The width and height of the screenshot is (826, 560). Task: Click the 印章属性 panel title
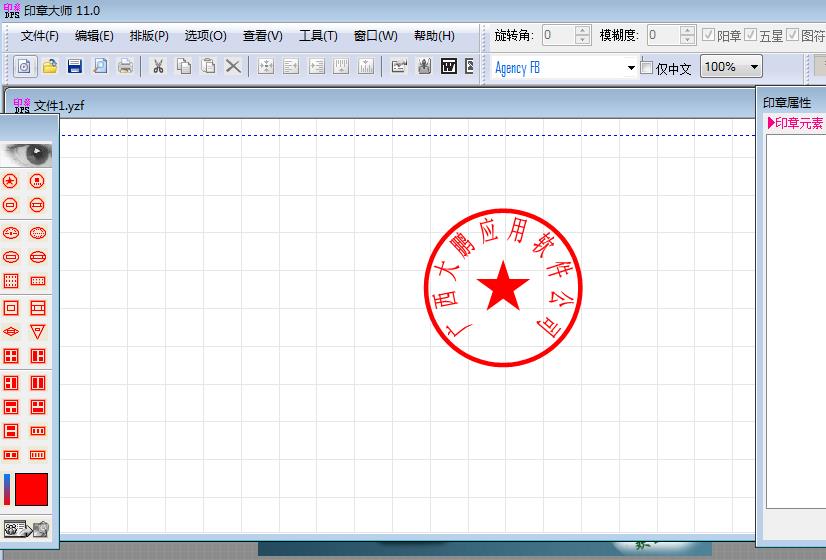[786, 103]
